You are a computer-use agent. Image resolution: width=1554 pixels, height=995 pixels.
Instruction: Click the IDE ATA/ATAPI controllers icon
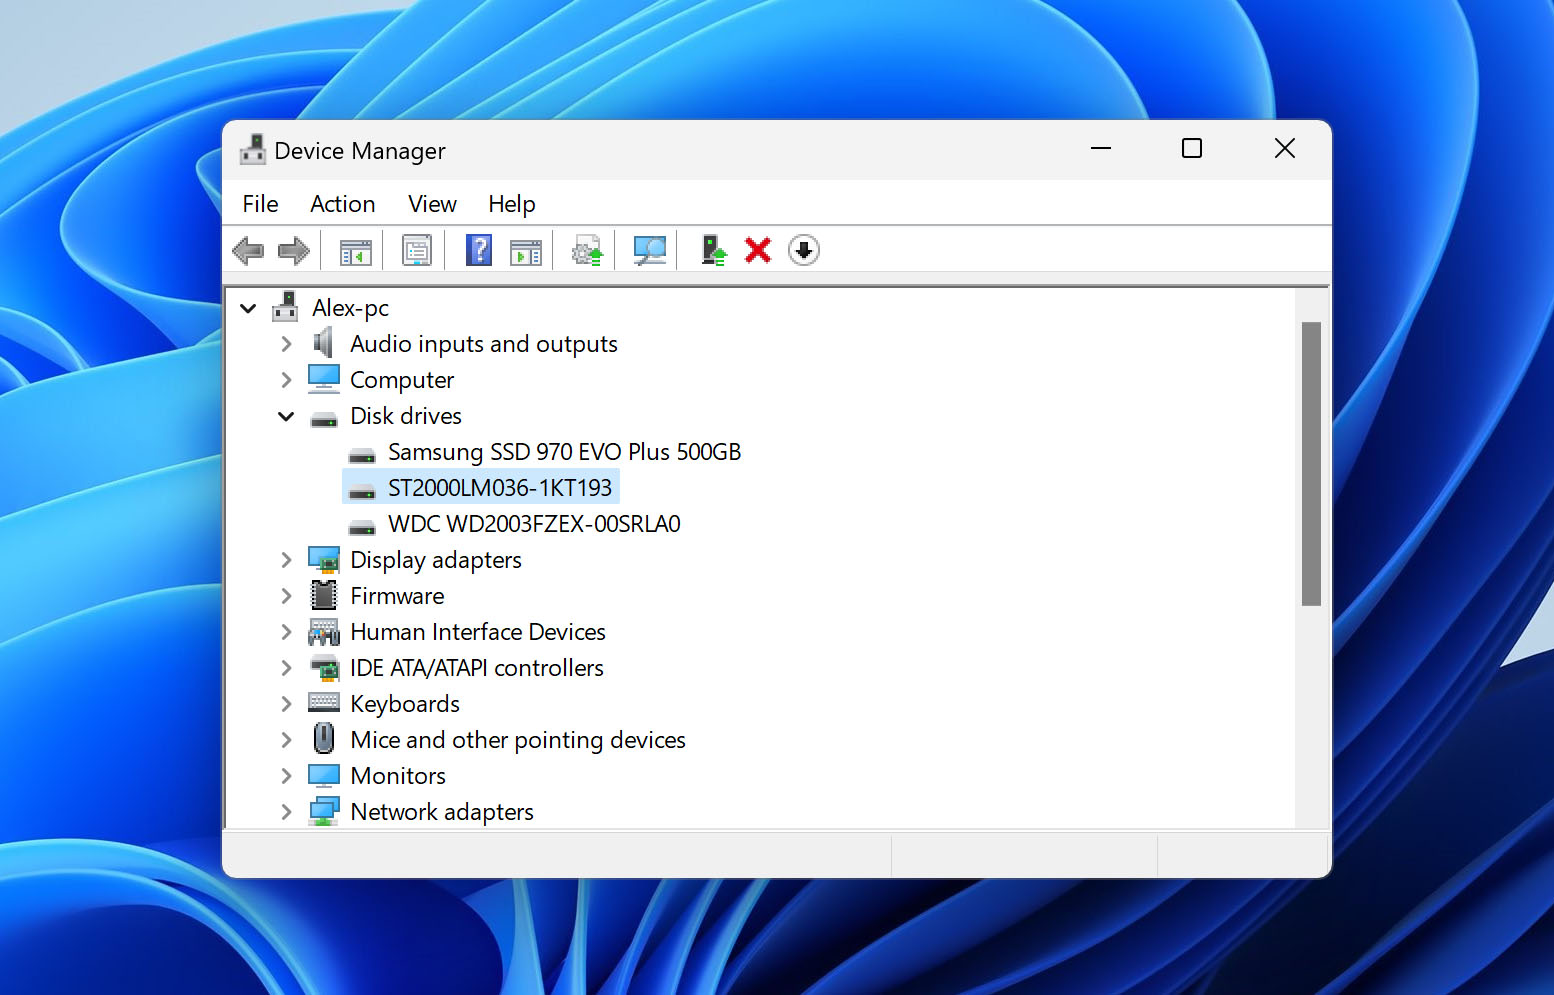pos(324,668)
